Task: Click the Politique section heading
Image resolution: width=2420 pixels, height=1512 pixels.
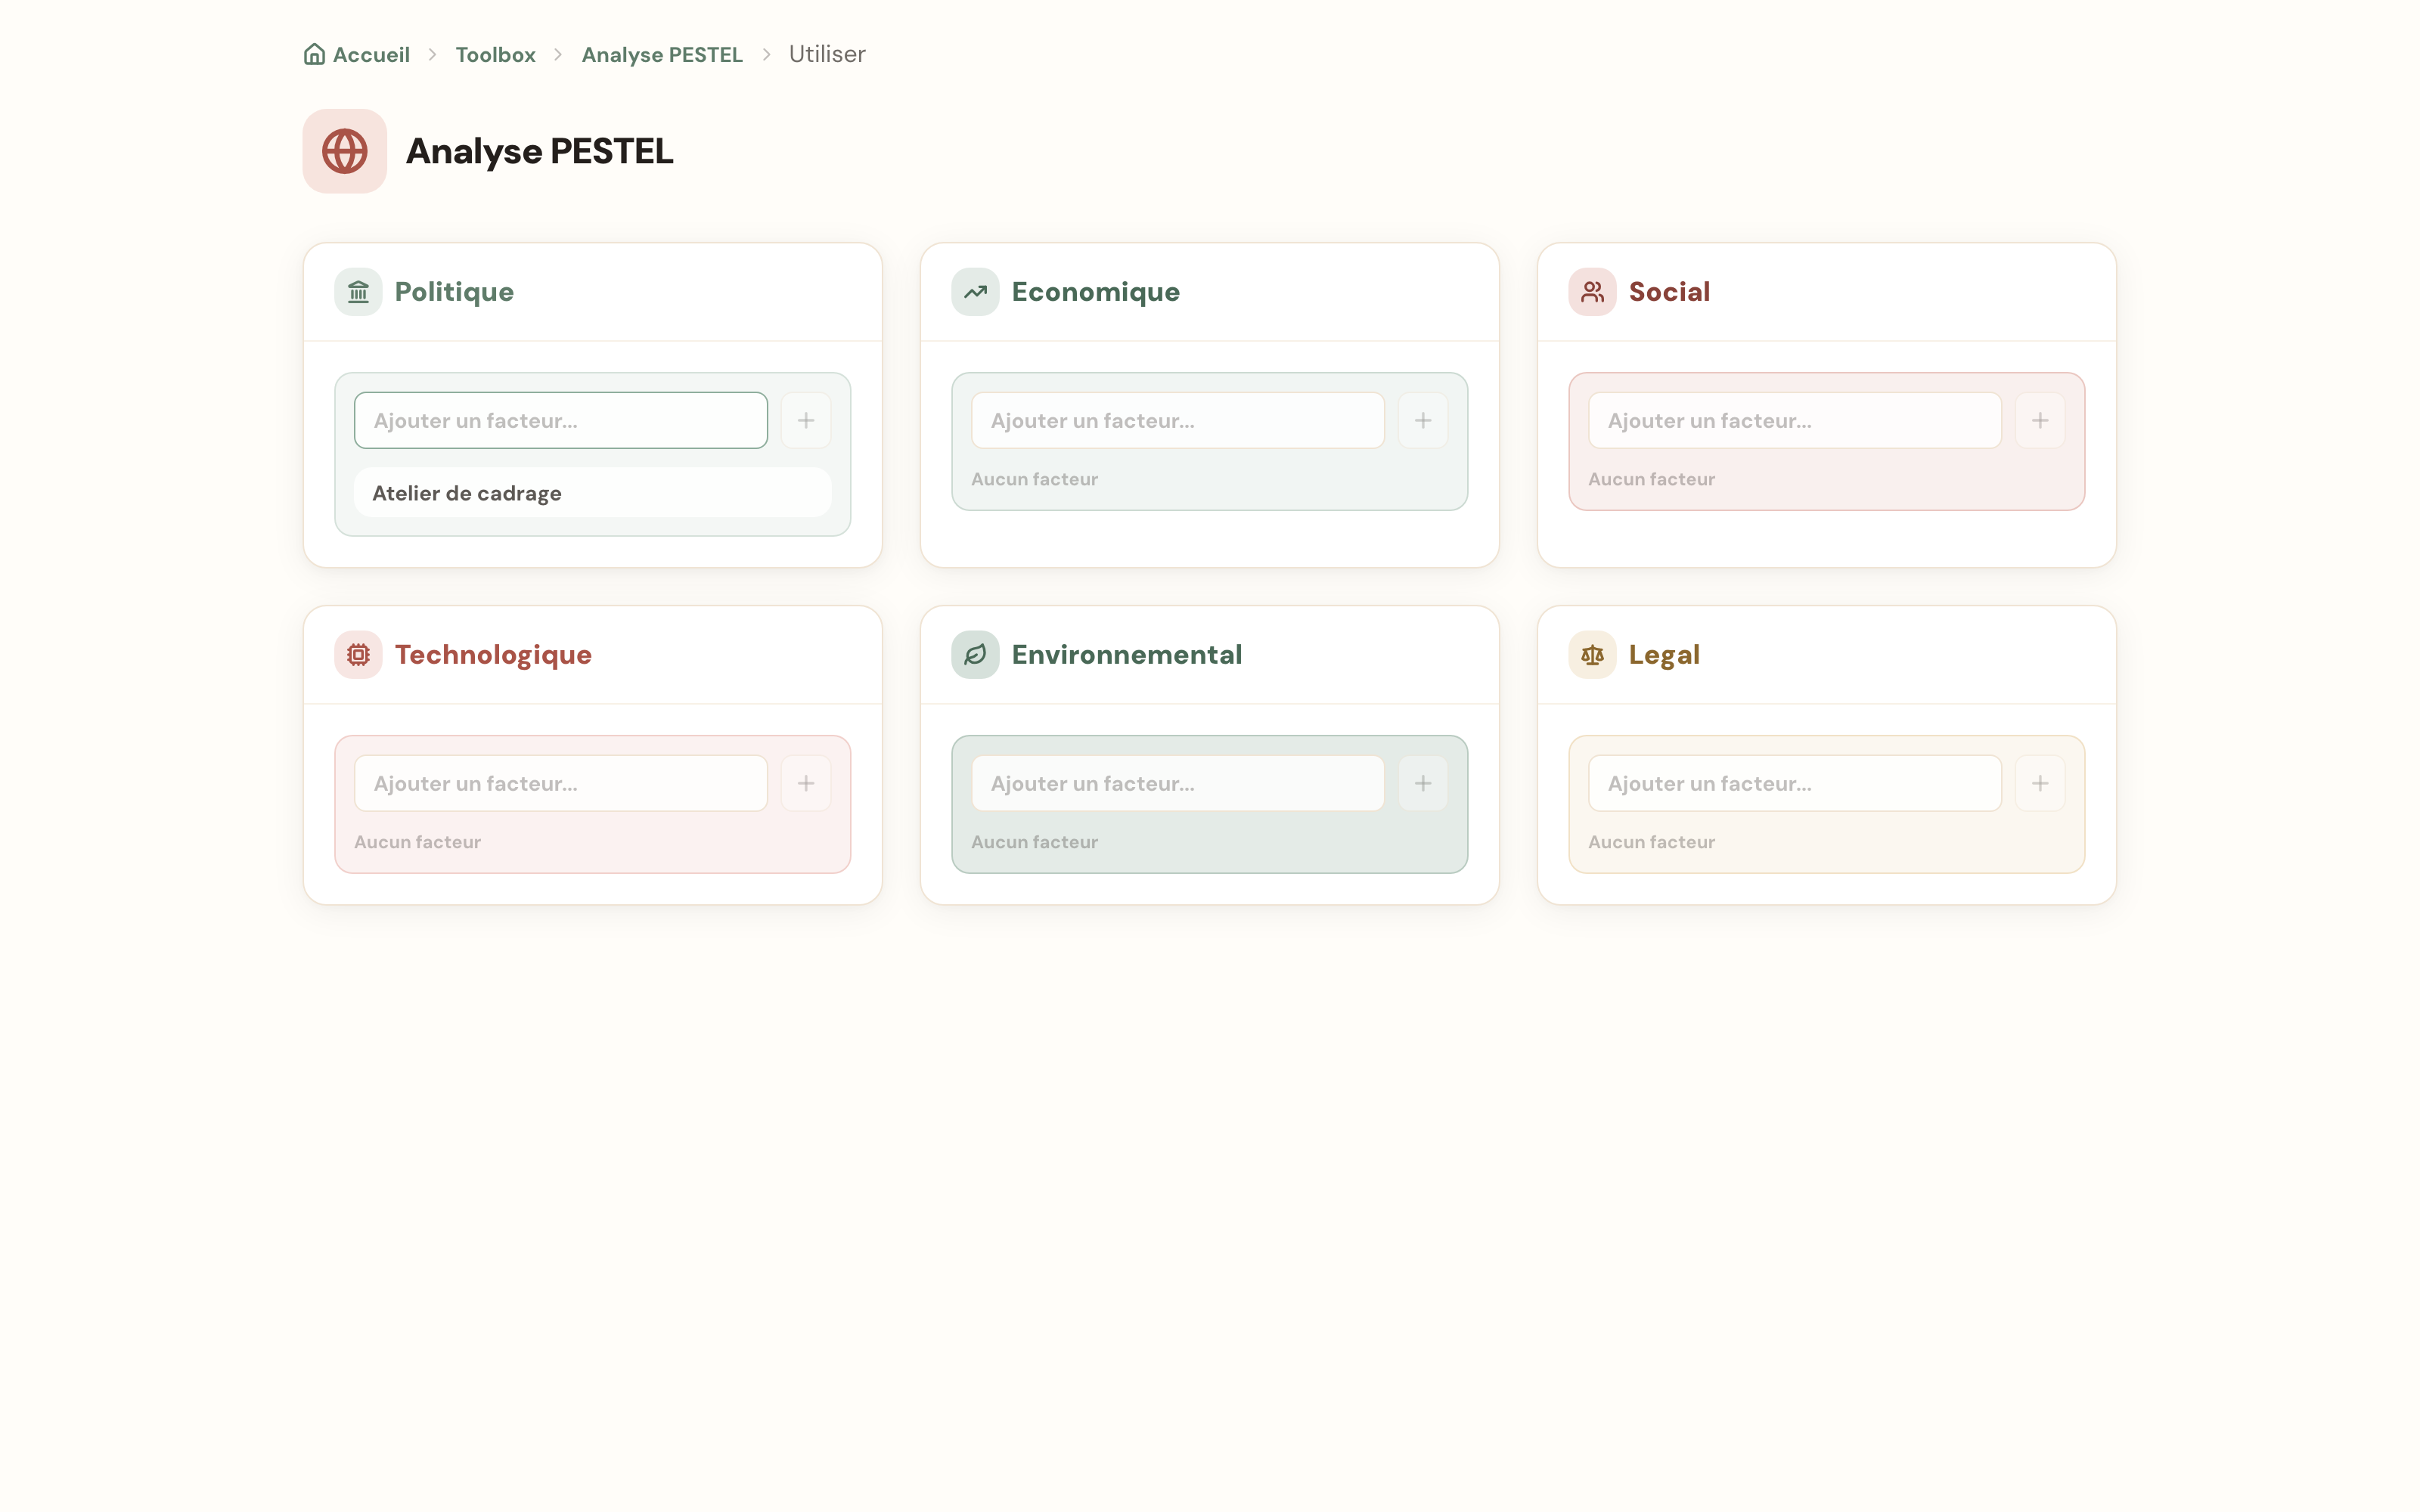Action: (454, 292)
